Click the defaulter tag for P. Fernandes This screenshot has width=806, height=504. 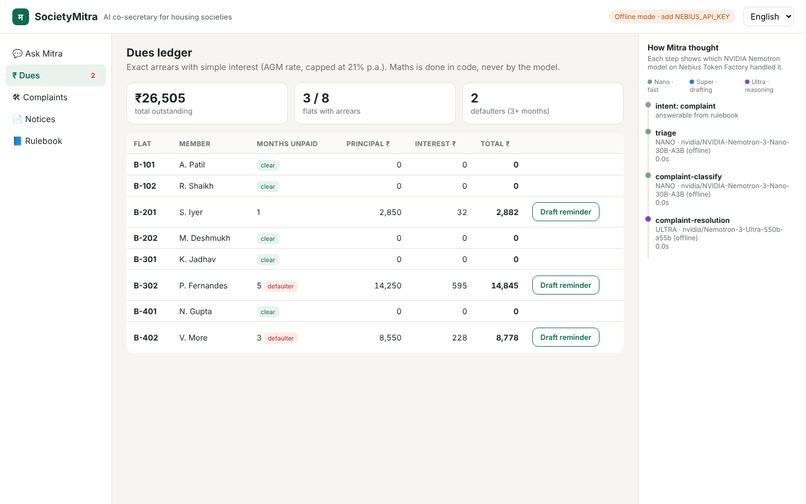[x=281, y=286]
